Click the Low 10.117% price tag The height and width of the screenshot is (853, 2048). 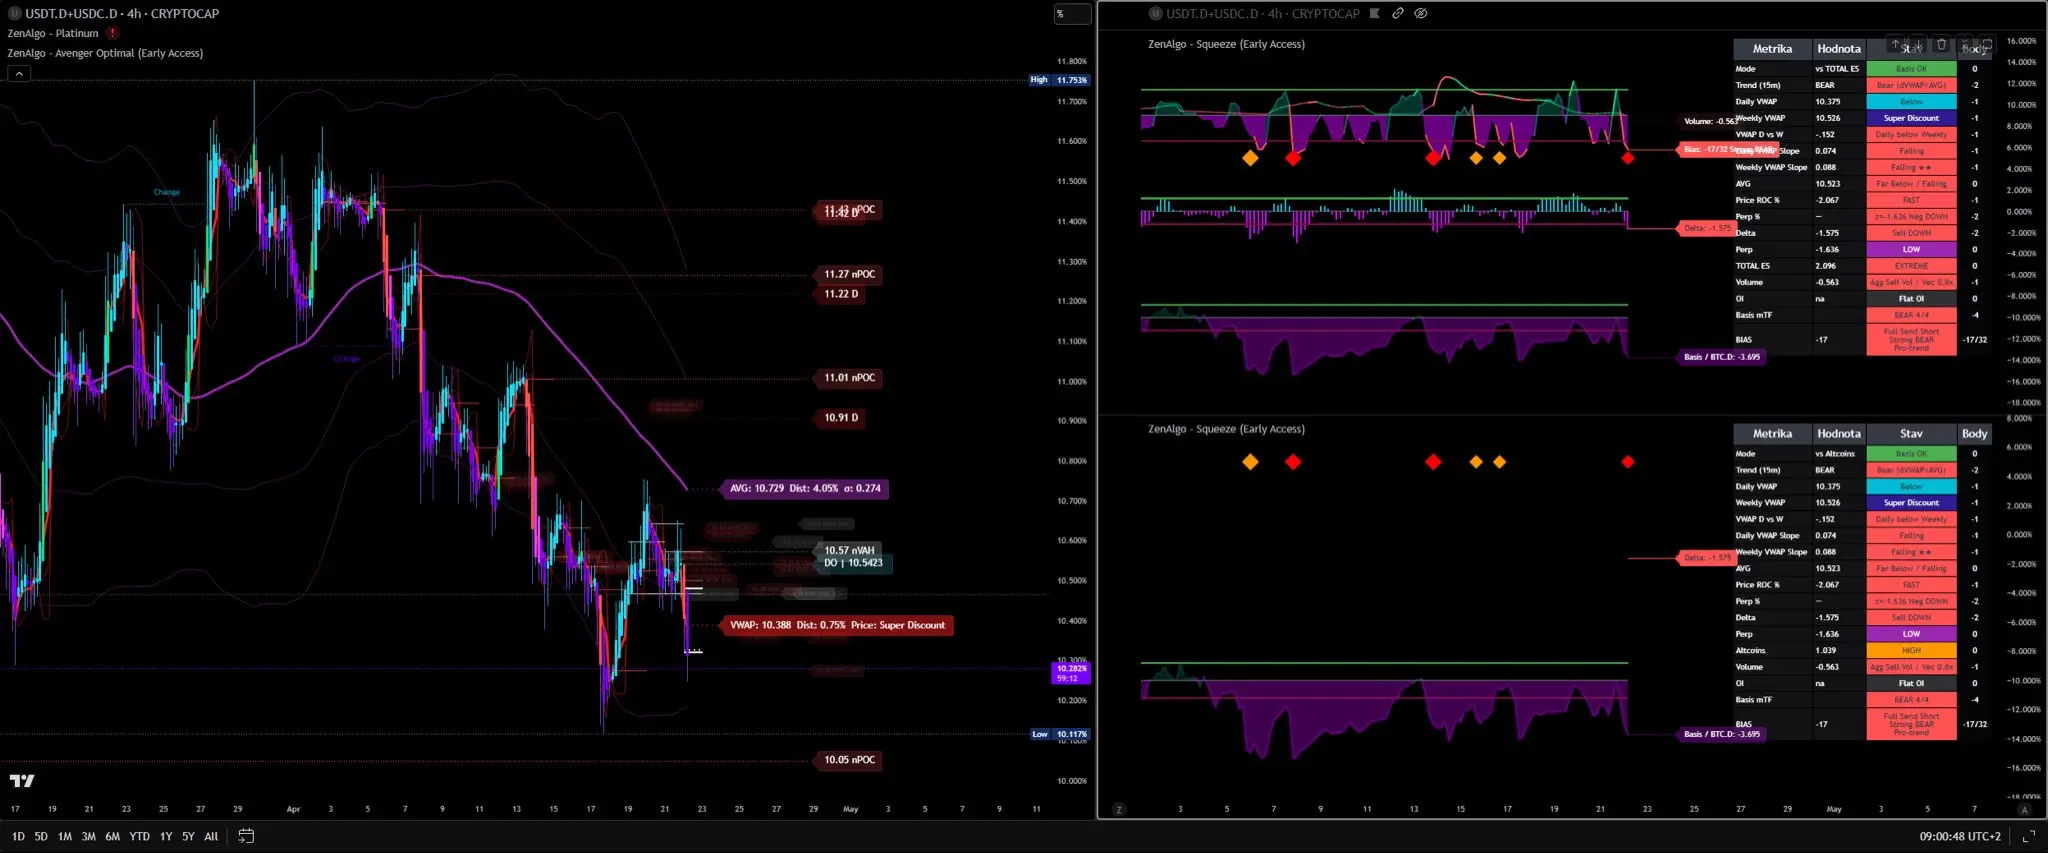click(x=1060, y=734)
